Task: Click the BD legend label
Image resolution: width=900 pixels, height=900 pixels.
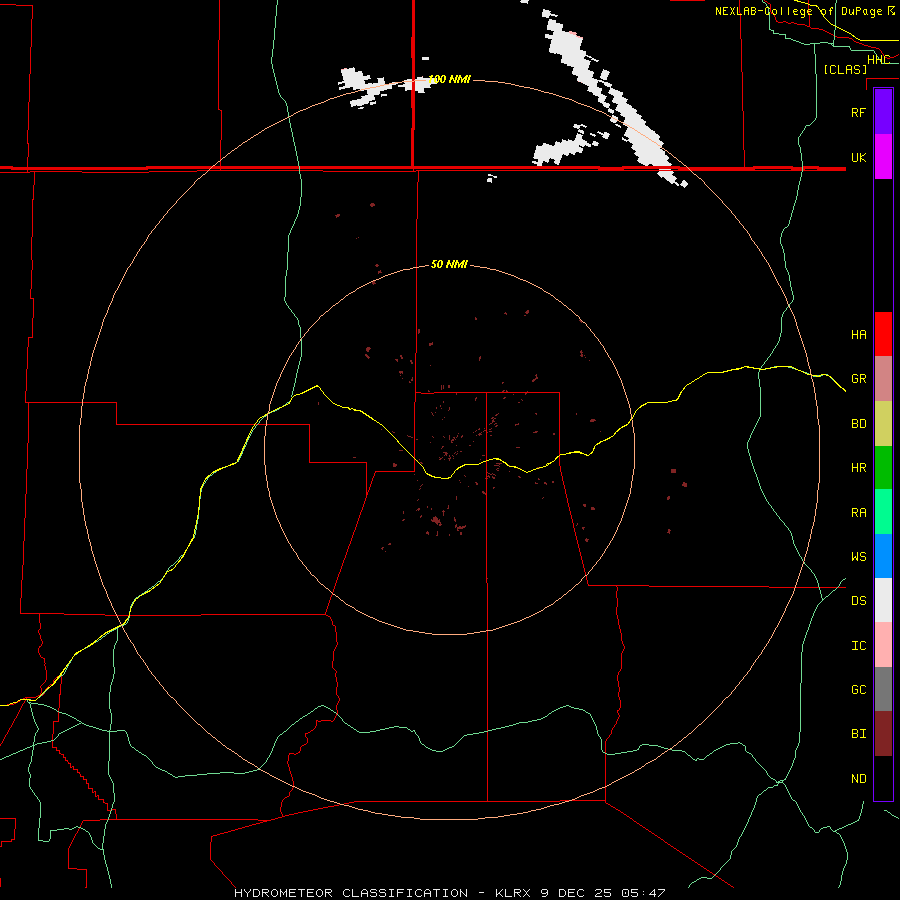Action: [x=858, y=424]
